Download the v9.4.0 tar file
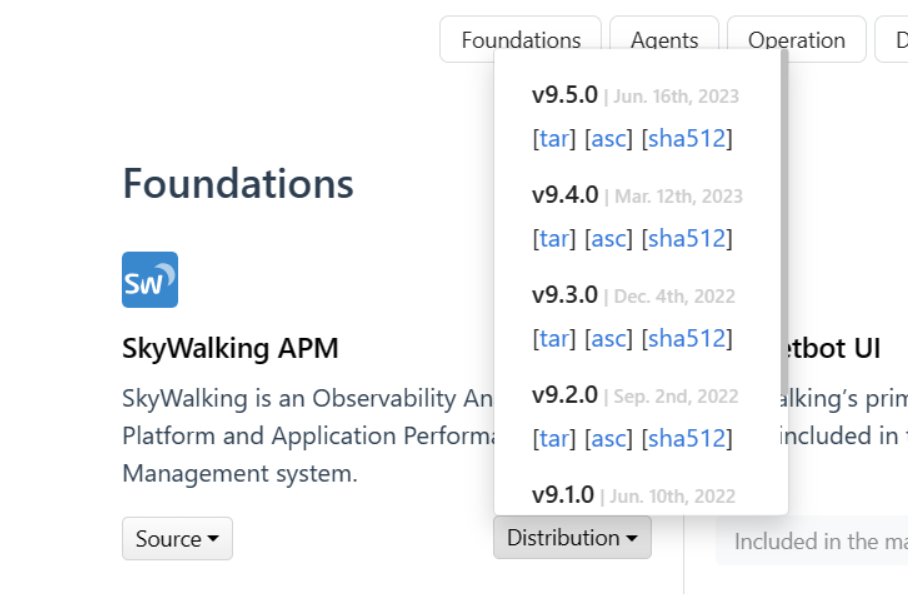The height and width of the screenshot is (604, 908). click(x=554, y=239)
